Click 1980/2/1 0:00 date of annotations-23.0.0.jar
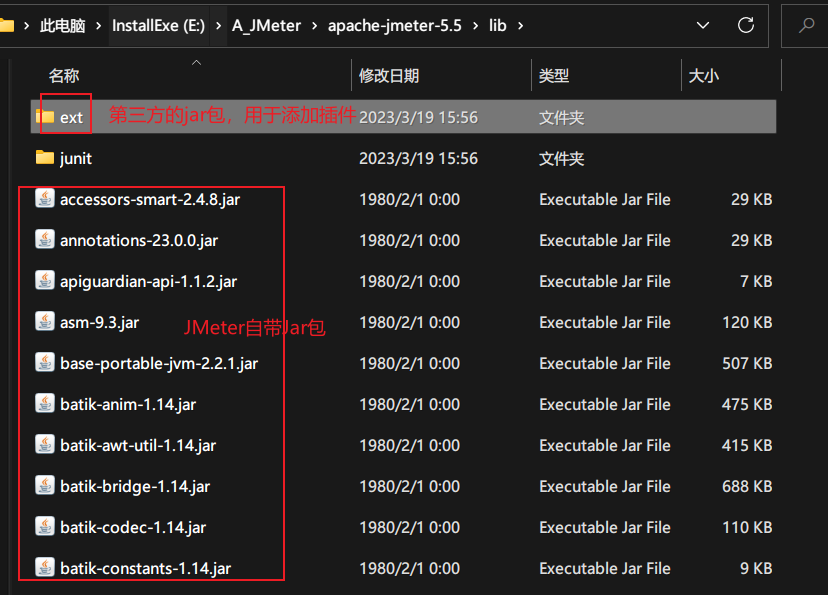The width and height of the screenshot is (828, 595). click(x=409, y=240)
